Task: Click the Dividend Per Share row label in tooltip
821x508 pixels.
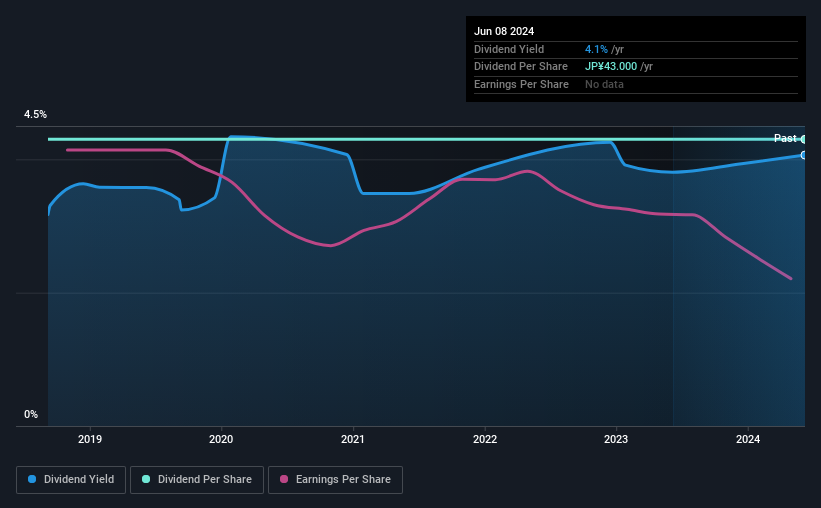Action: click(520, 67)
